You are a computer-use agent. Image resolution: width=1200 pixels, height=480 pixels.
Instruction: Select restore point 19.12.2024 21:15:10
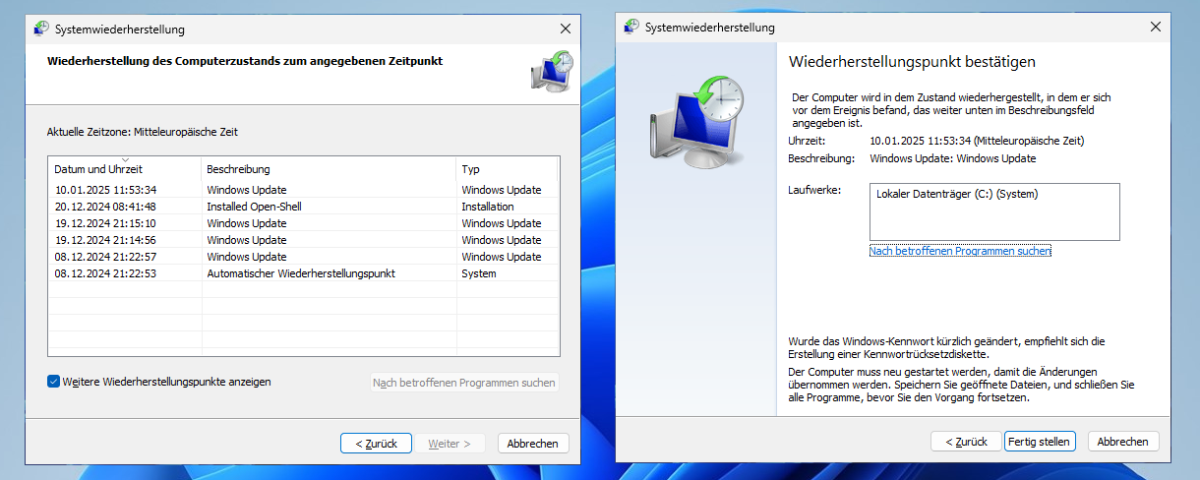[x=303, y=223]
